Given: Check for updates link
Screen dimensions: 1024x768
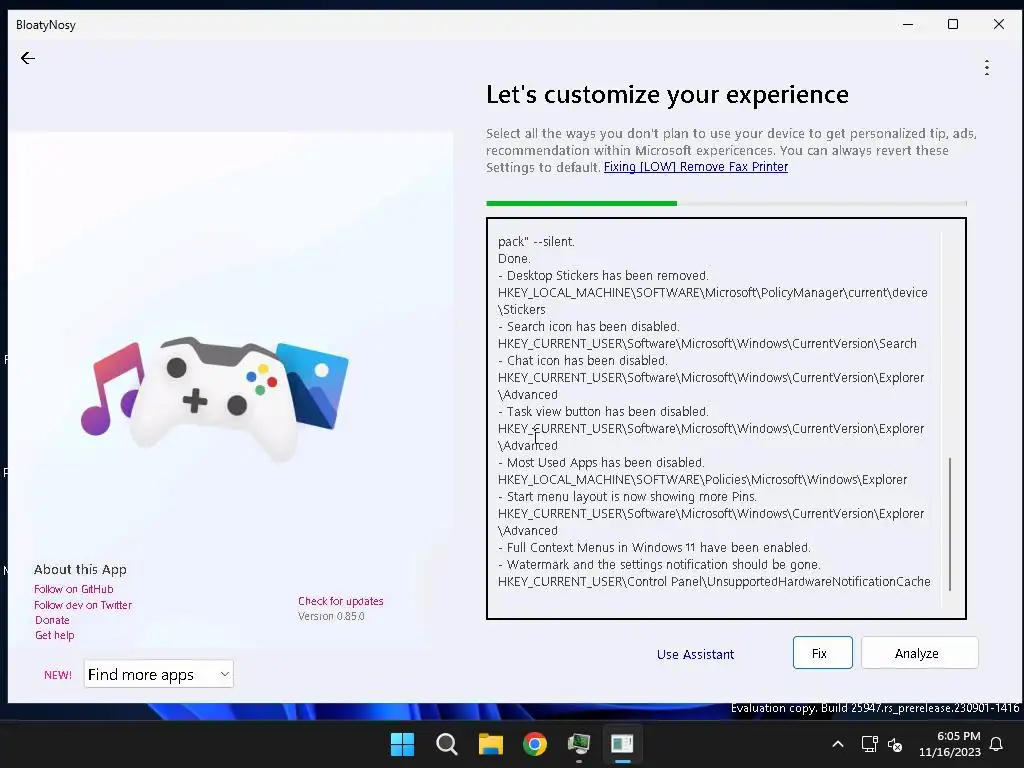Looking at the screenshot, I should [x=341, y=601].
